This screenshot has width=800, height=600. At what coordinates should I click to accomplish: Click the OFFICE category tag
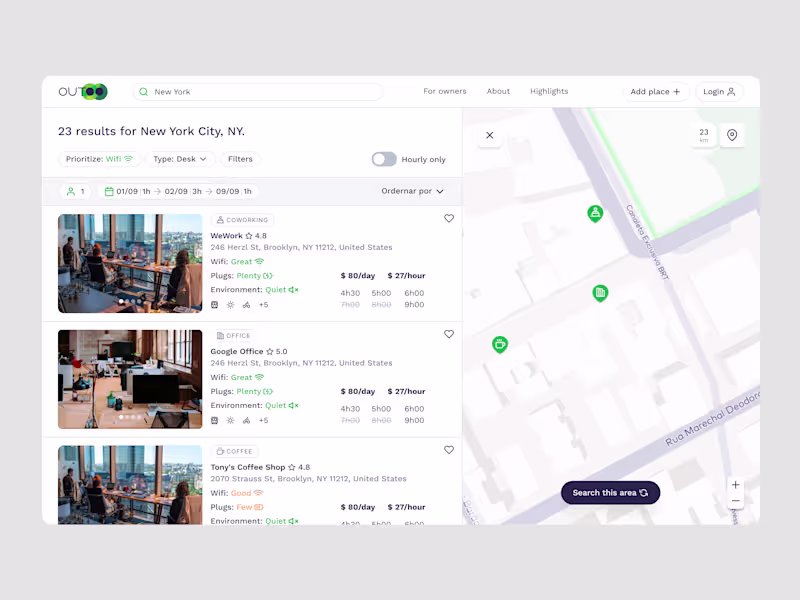(x=234, y=336)
